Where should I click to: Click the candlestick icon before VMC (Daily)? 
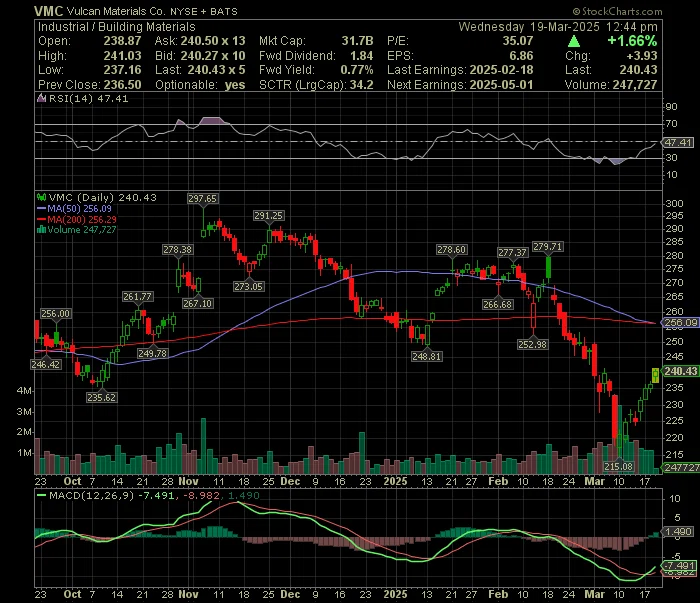point(42,197)
